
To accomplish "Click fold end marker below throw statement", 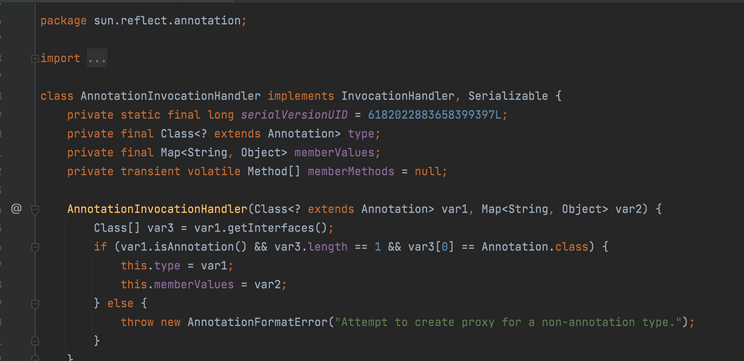I will pyautogui.click(x=34, y=341).
